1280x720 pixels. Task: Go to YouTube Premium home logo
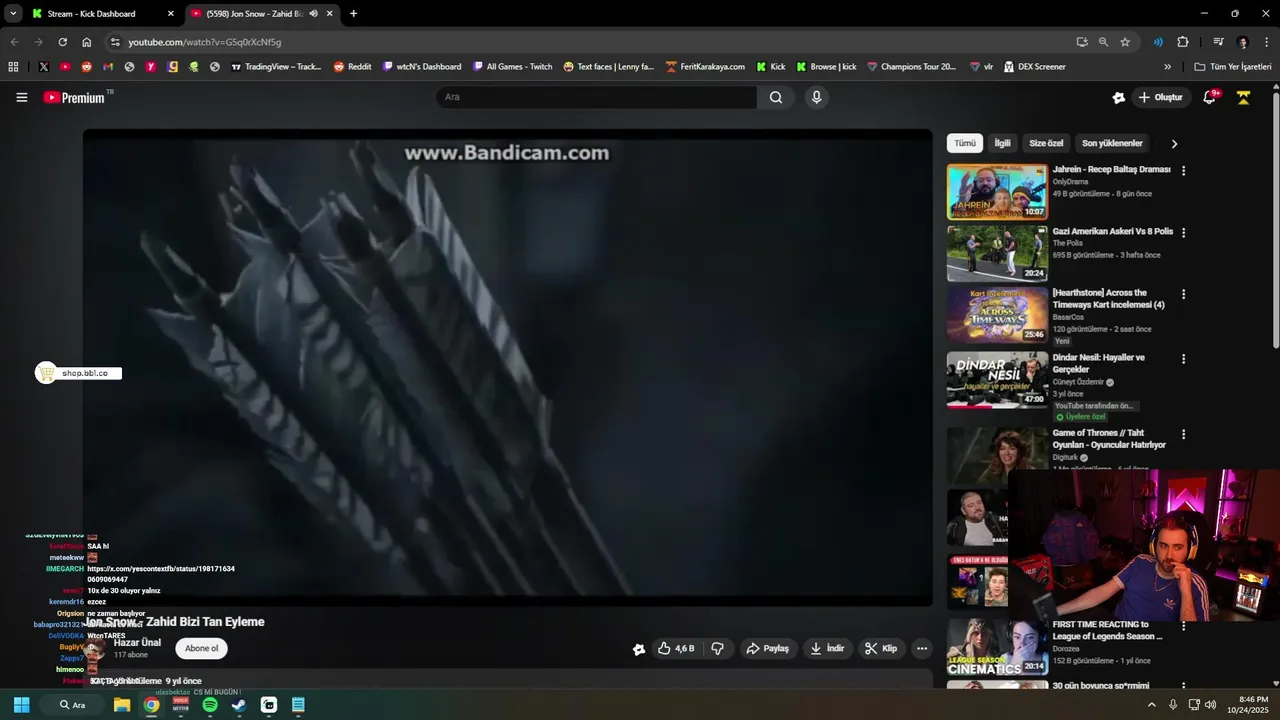point(75,97)
